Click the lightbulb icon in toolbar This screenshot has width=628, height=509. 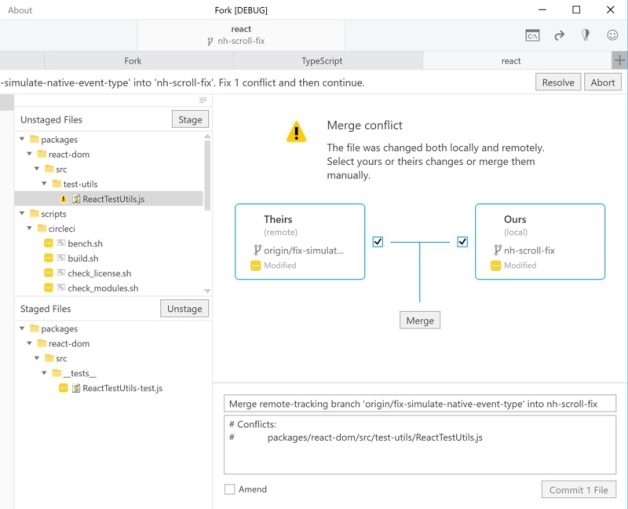pyautogui.click(x=586, y=35)
